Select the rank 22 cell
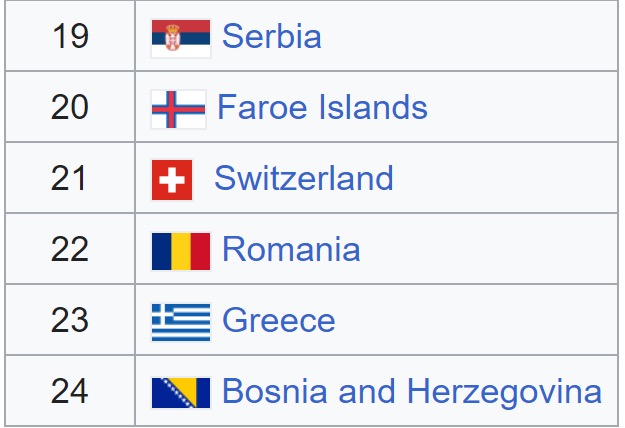625x428 pixels. coord(70,249)
